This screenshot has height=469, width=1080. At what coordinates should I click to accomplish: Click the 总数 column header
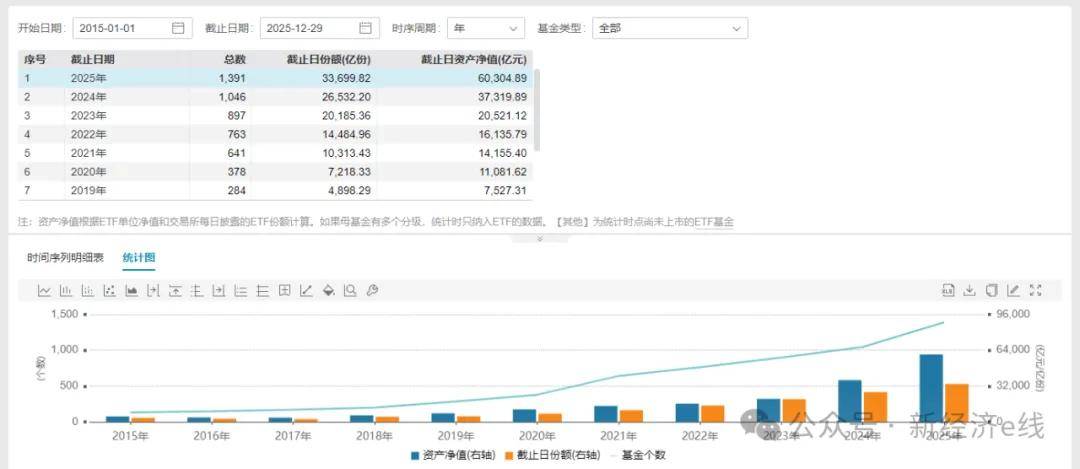click(x=235, y=60)
